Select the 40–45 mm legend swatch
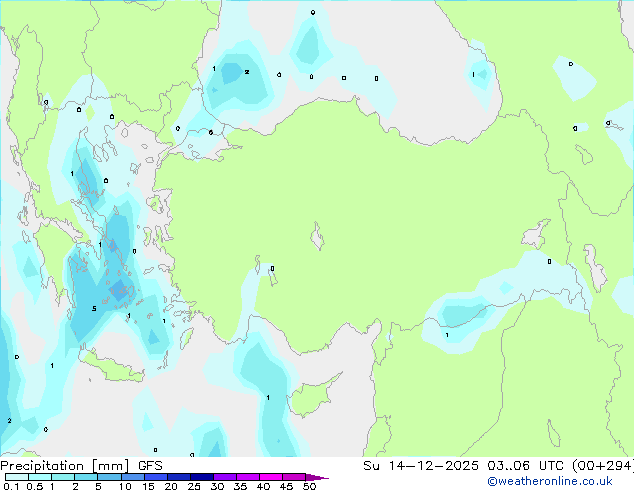This screenshot has width=634, height=490. 271,477
